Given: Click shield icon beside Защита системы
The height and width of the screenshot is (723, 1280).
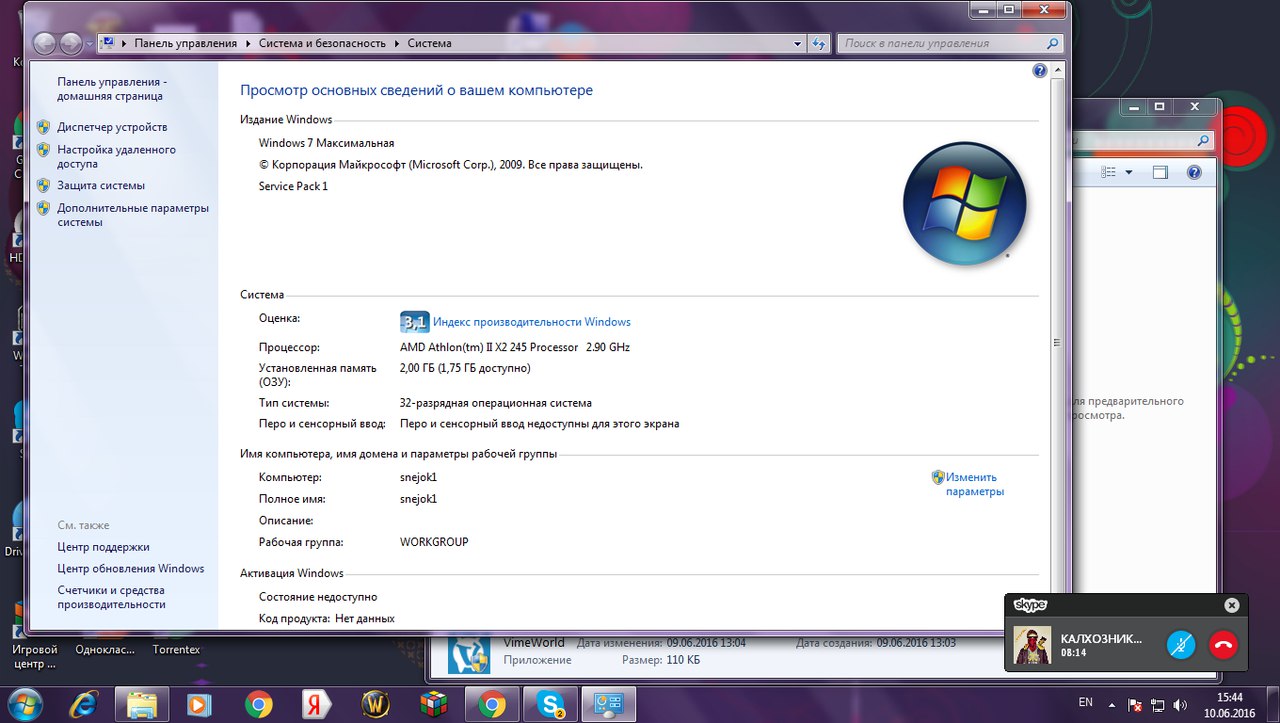Looking at the screenshot, I should 43,185.
